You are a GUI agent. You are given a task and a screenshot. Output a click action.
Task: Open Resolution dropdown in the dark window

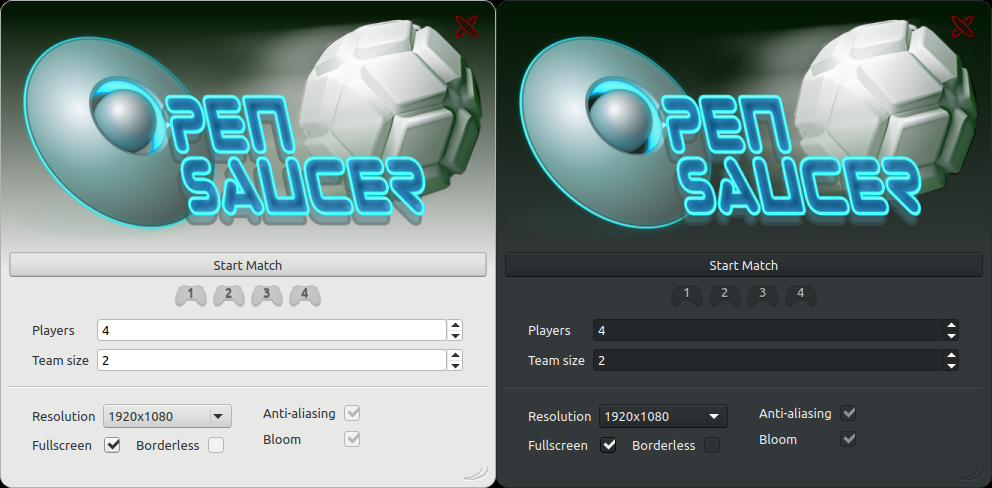click(664, 416)
